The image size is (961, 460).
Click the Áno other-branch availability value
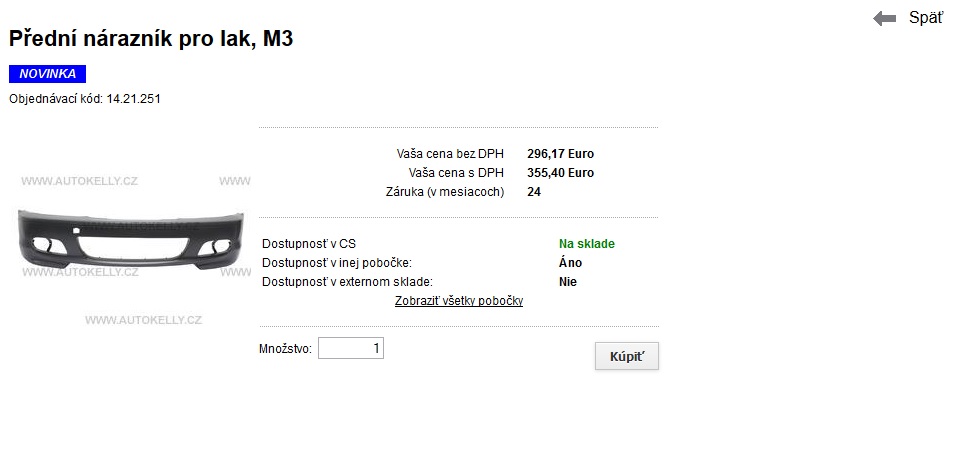(x=571, y=263)
